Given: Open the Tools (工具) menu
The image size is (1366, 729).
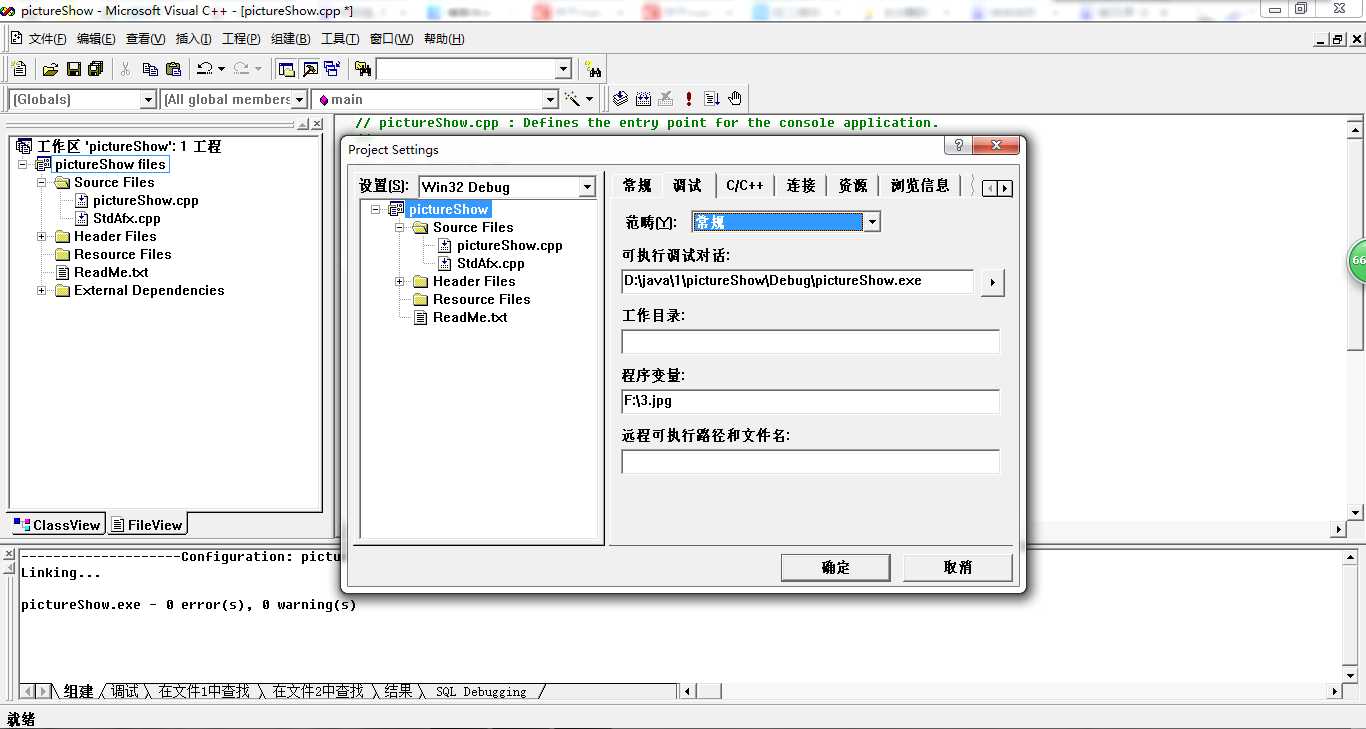Looking at the screenshot, I should pos(339,39).
